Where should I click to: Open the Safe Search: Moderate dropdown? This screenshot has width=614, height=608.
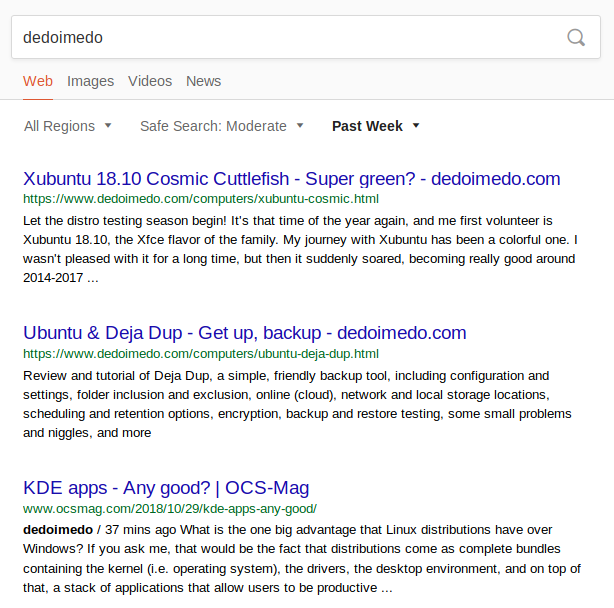222,126
